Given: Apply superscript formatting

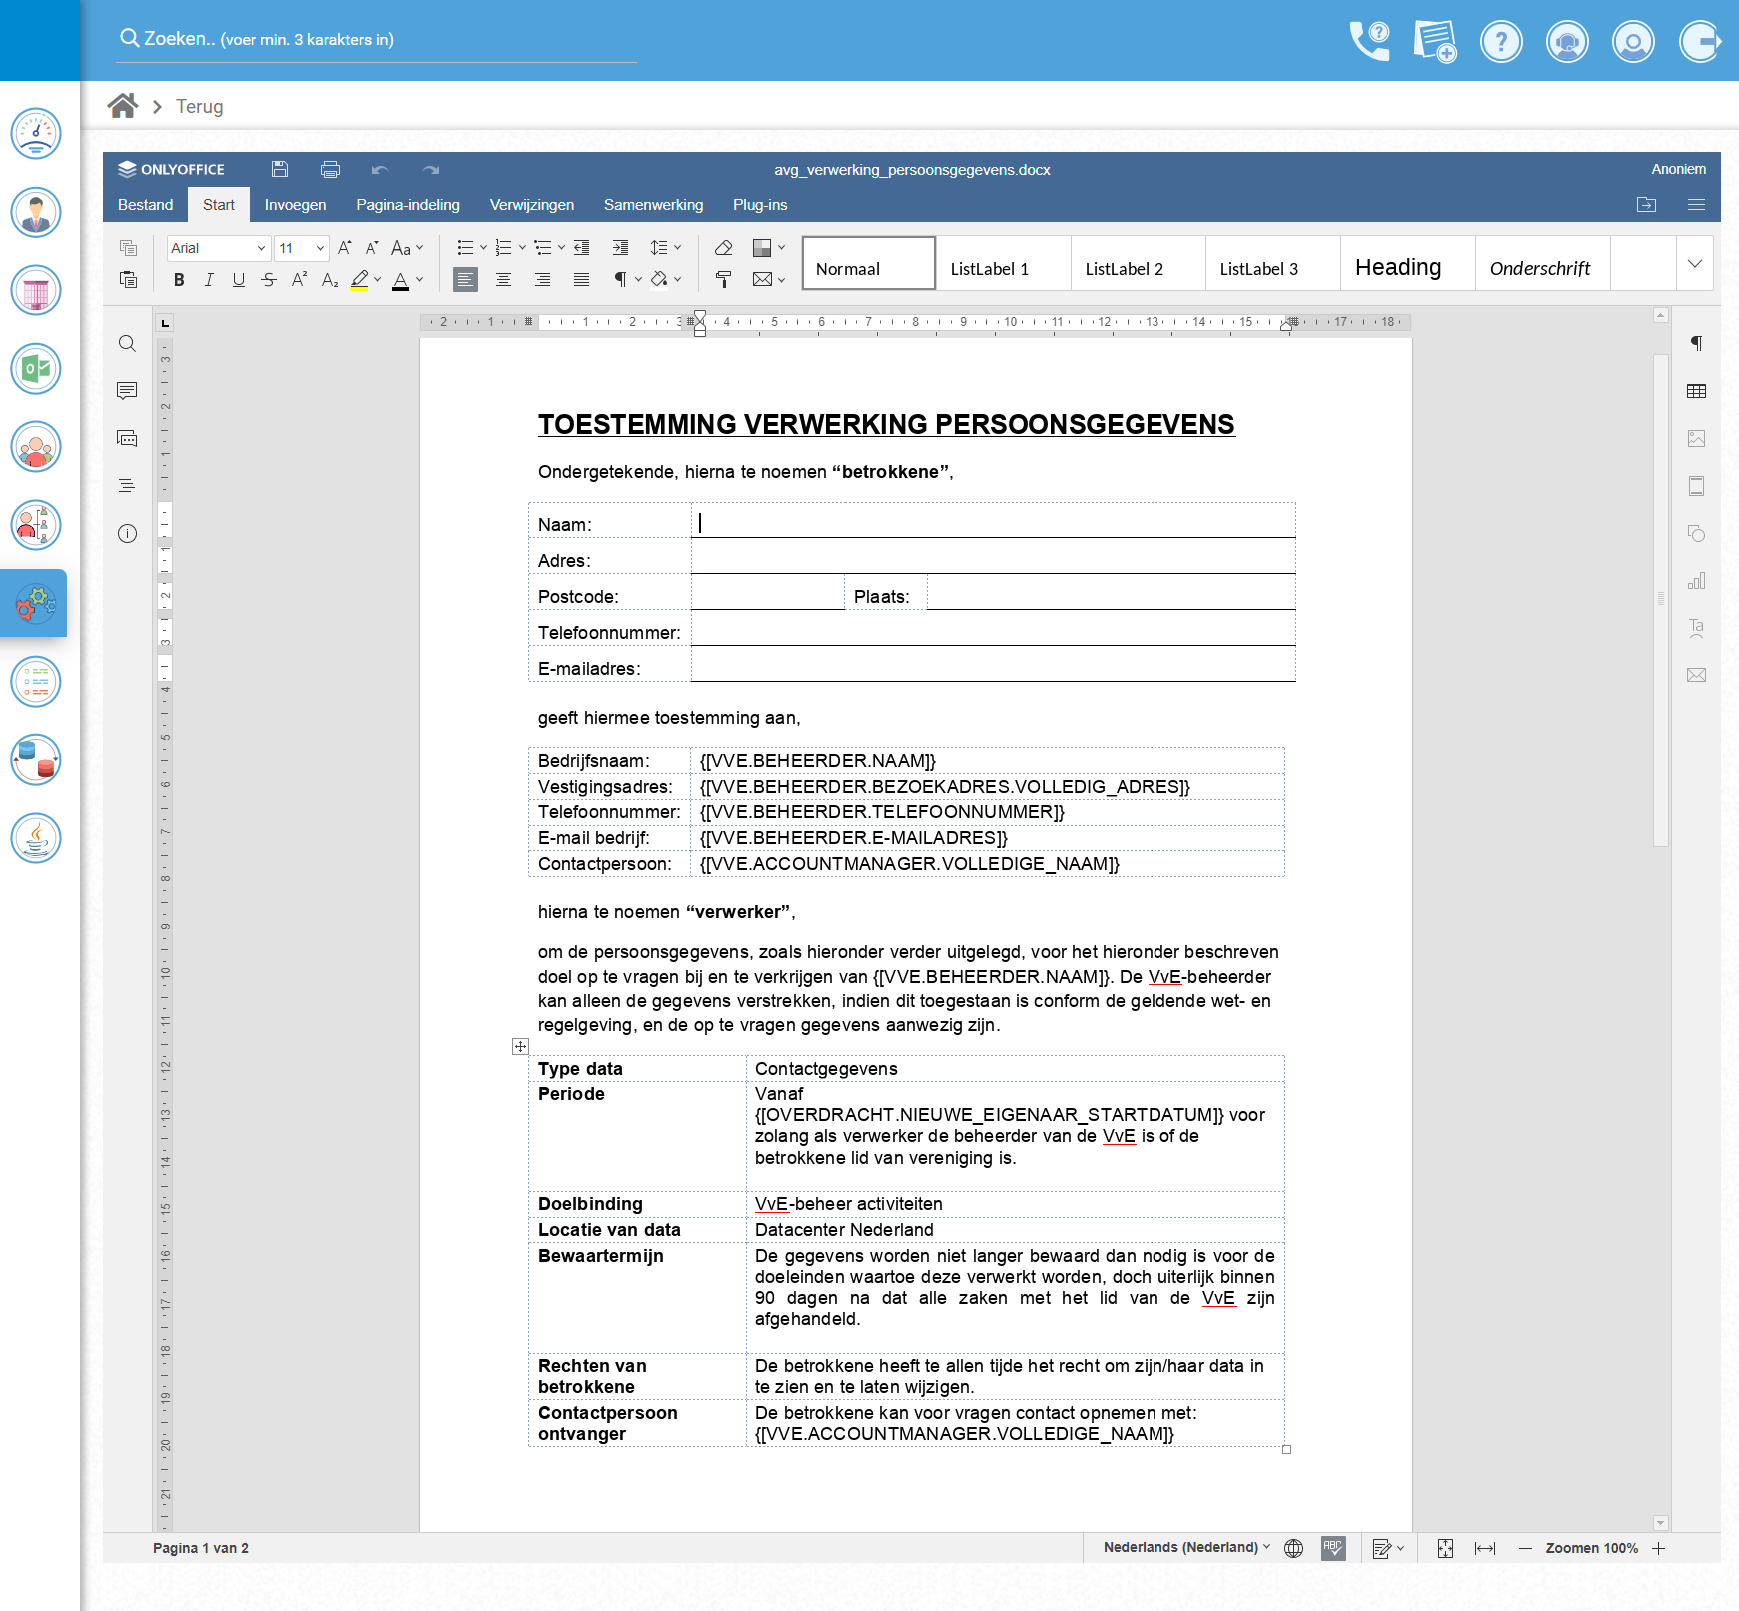Looking at the screenshot, I should click(299, 280).
